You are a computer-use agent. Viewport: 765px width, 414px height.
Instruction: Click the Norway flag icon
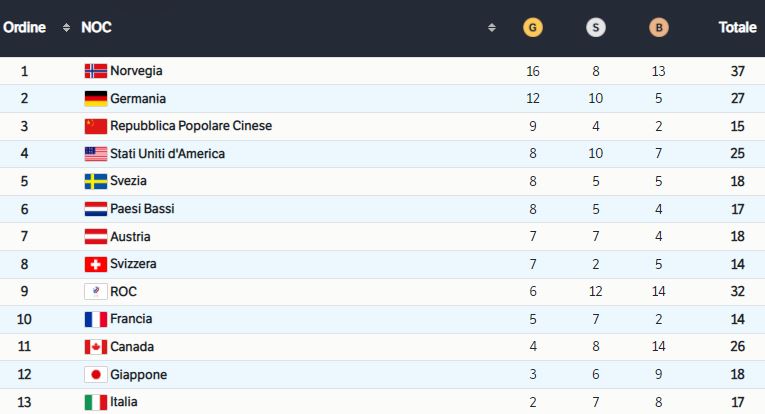pos(95,71)
